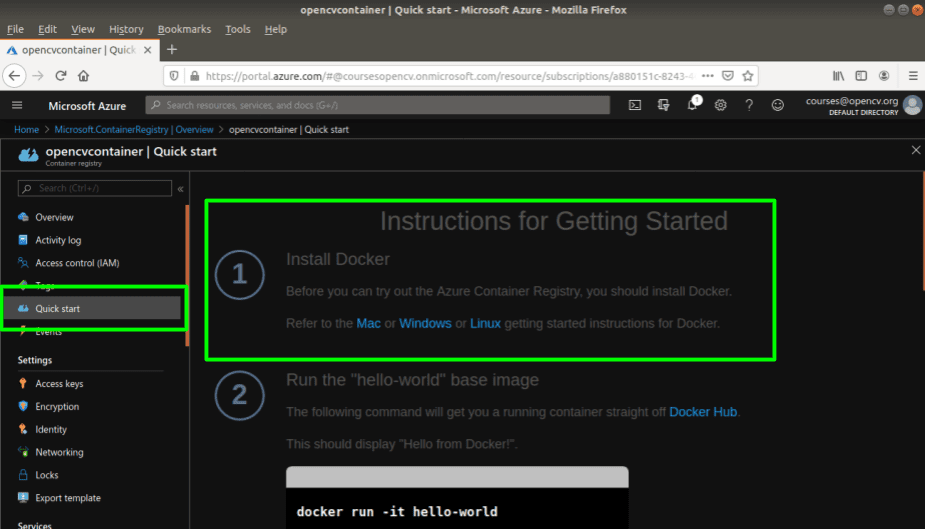Screen dimensions: 925x529
Task: Open the Firefox application menu
Action: pyautogui.click(x=913, y=75)
